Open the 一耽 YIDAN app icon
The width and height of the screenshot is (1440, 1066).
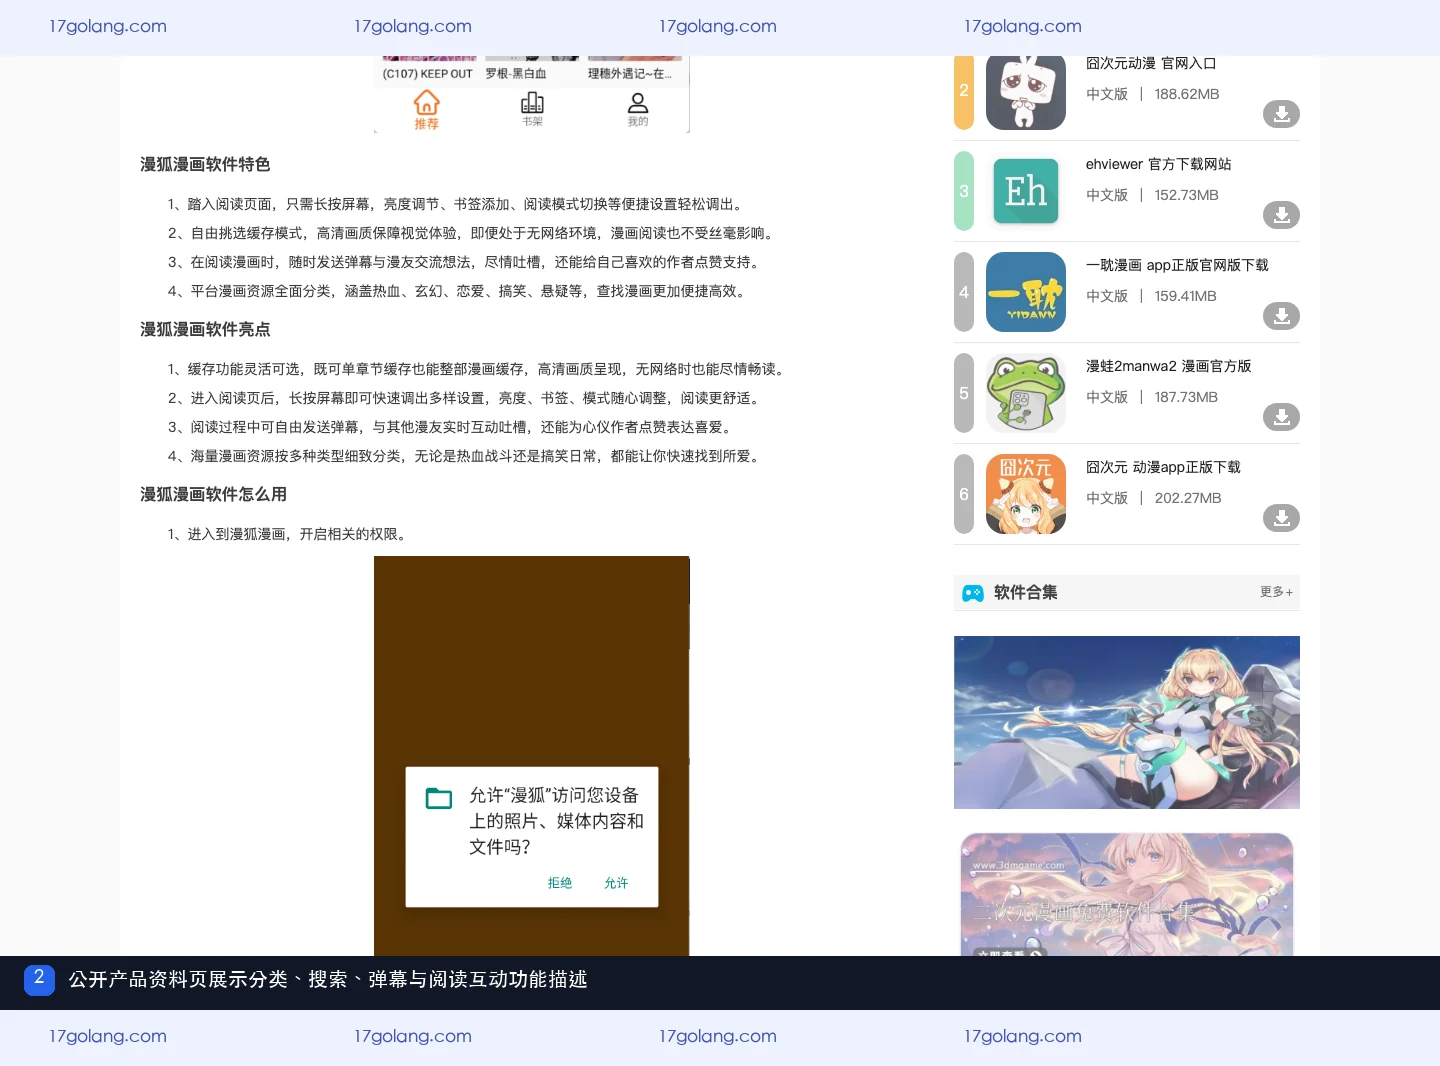coord(1026,292)
